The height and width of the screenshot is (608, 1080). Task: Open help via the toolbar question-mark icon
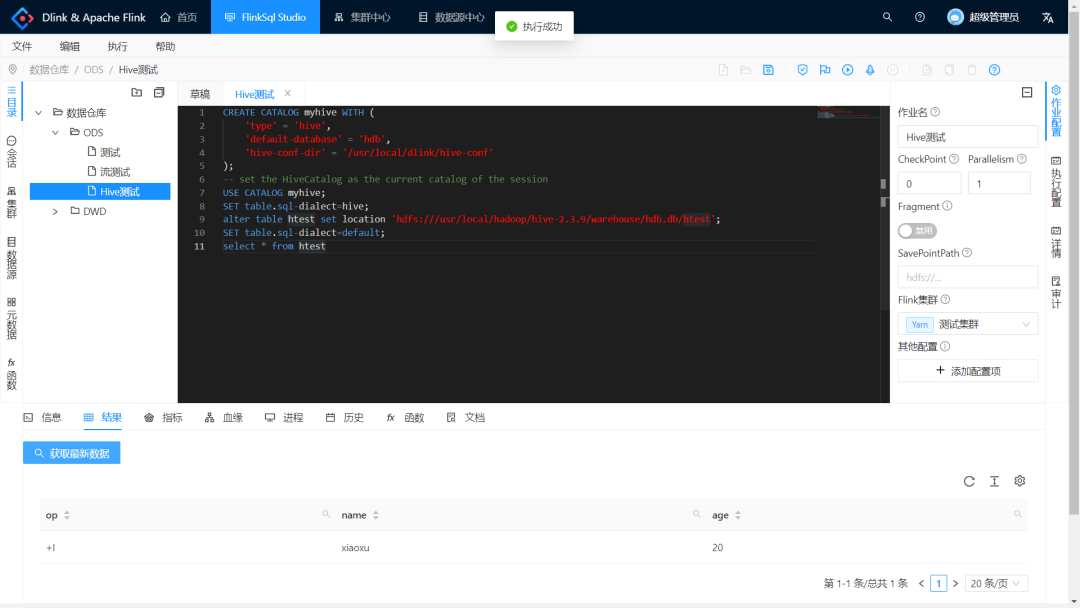coord(995,70)
